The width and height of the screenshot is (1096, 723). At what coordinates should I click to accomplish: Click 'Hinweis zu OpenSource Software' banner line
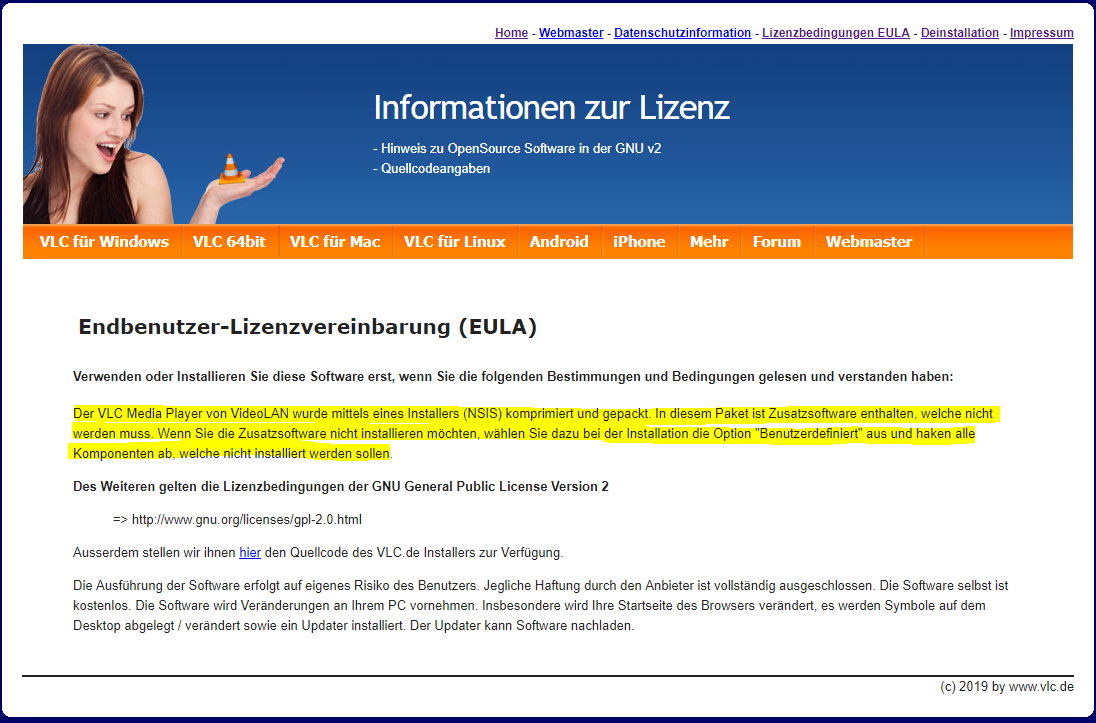tap(517, 148)
